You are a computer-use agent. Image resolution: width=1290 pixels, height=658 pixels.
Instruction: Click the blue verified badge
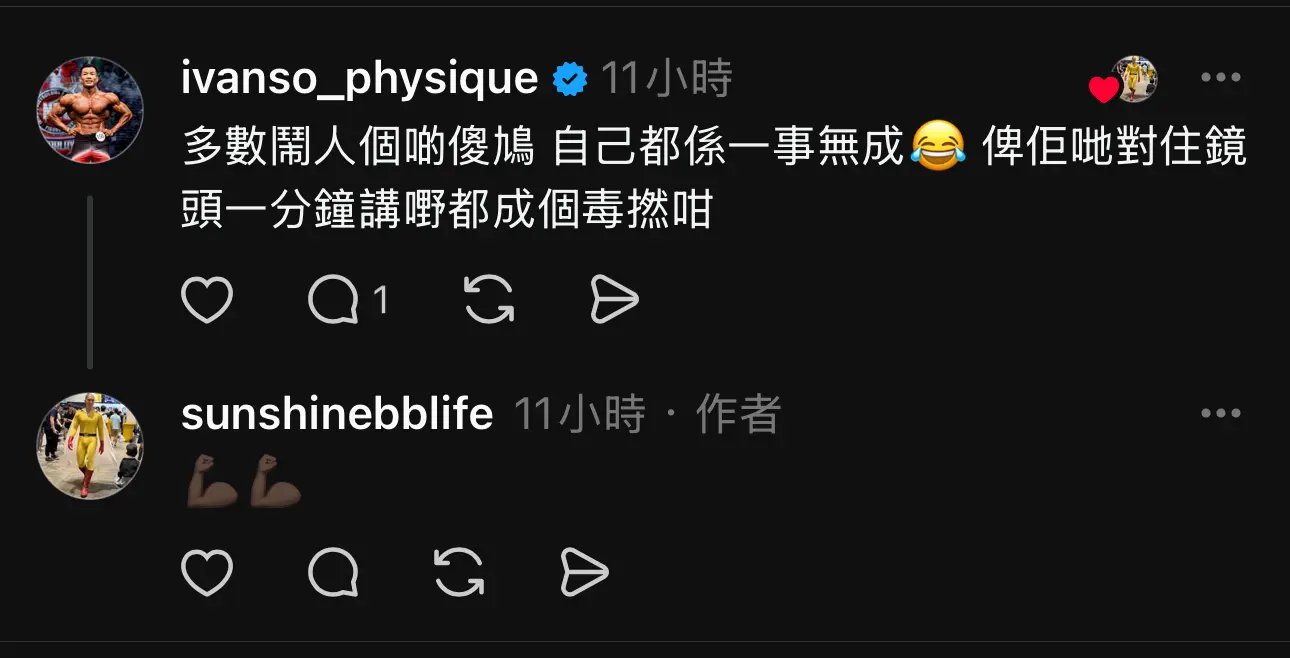point(570,79)
